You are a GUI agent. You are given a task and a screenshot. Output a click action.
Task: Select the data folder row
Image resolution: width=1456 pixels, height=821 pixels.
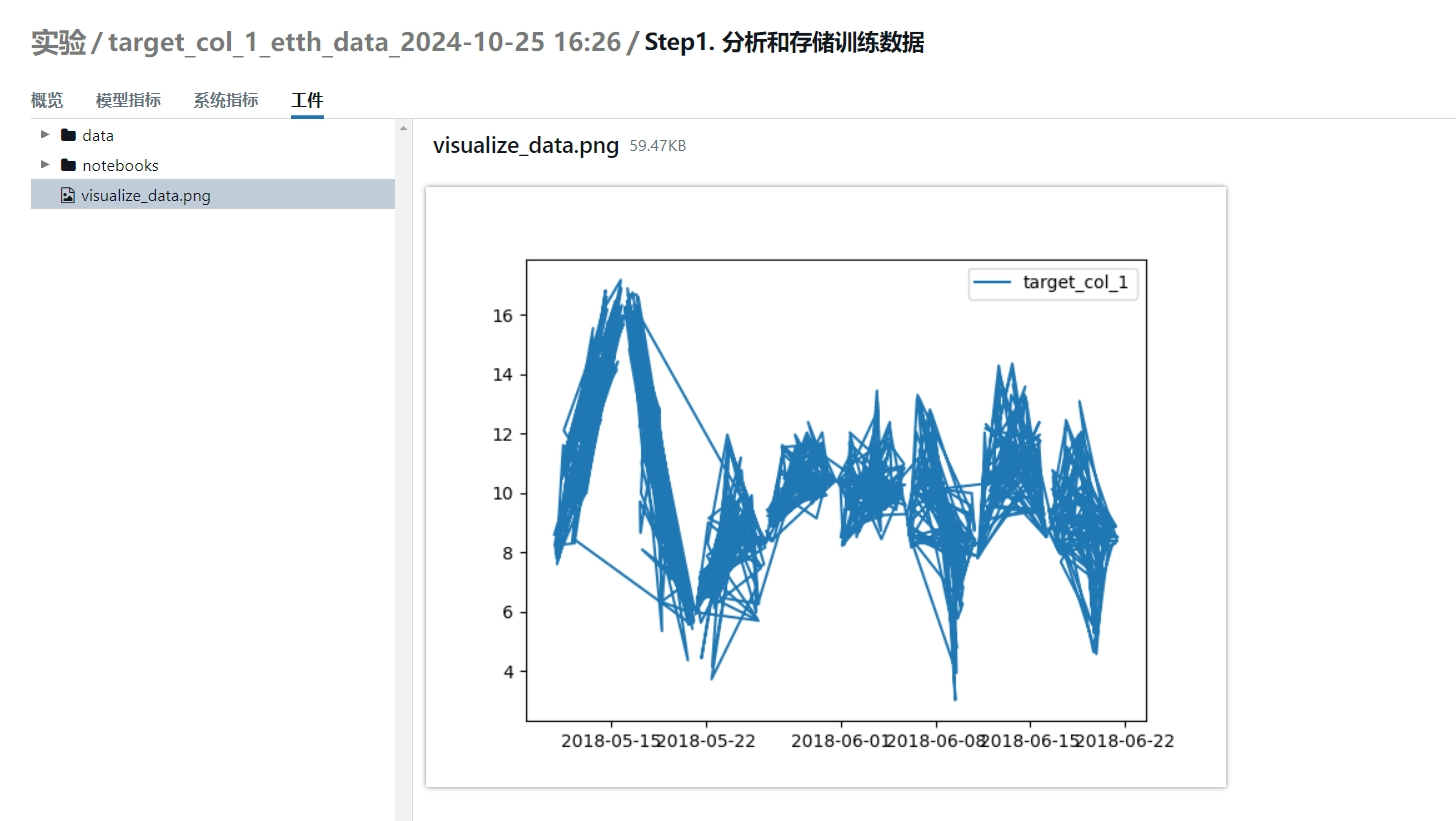pyautogui.click(x=213, y=135)
